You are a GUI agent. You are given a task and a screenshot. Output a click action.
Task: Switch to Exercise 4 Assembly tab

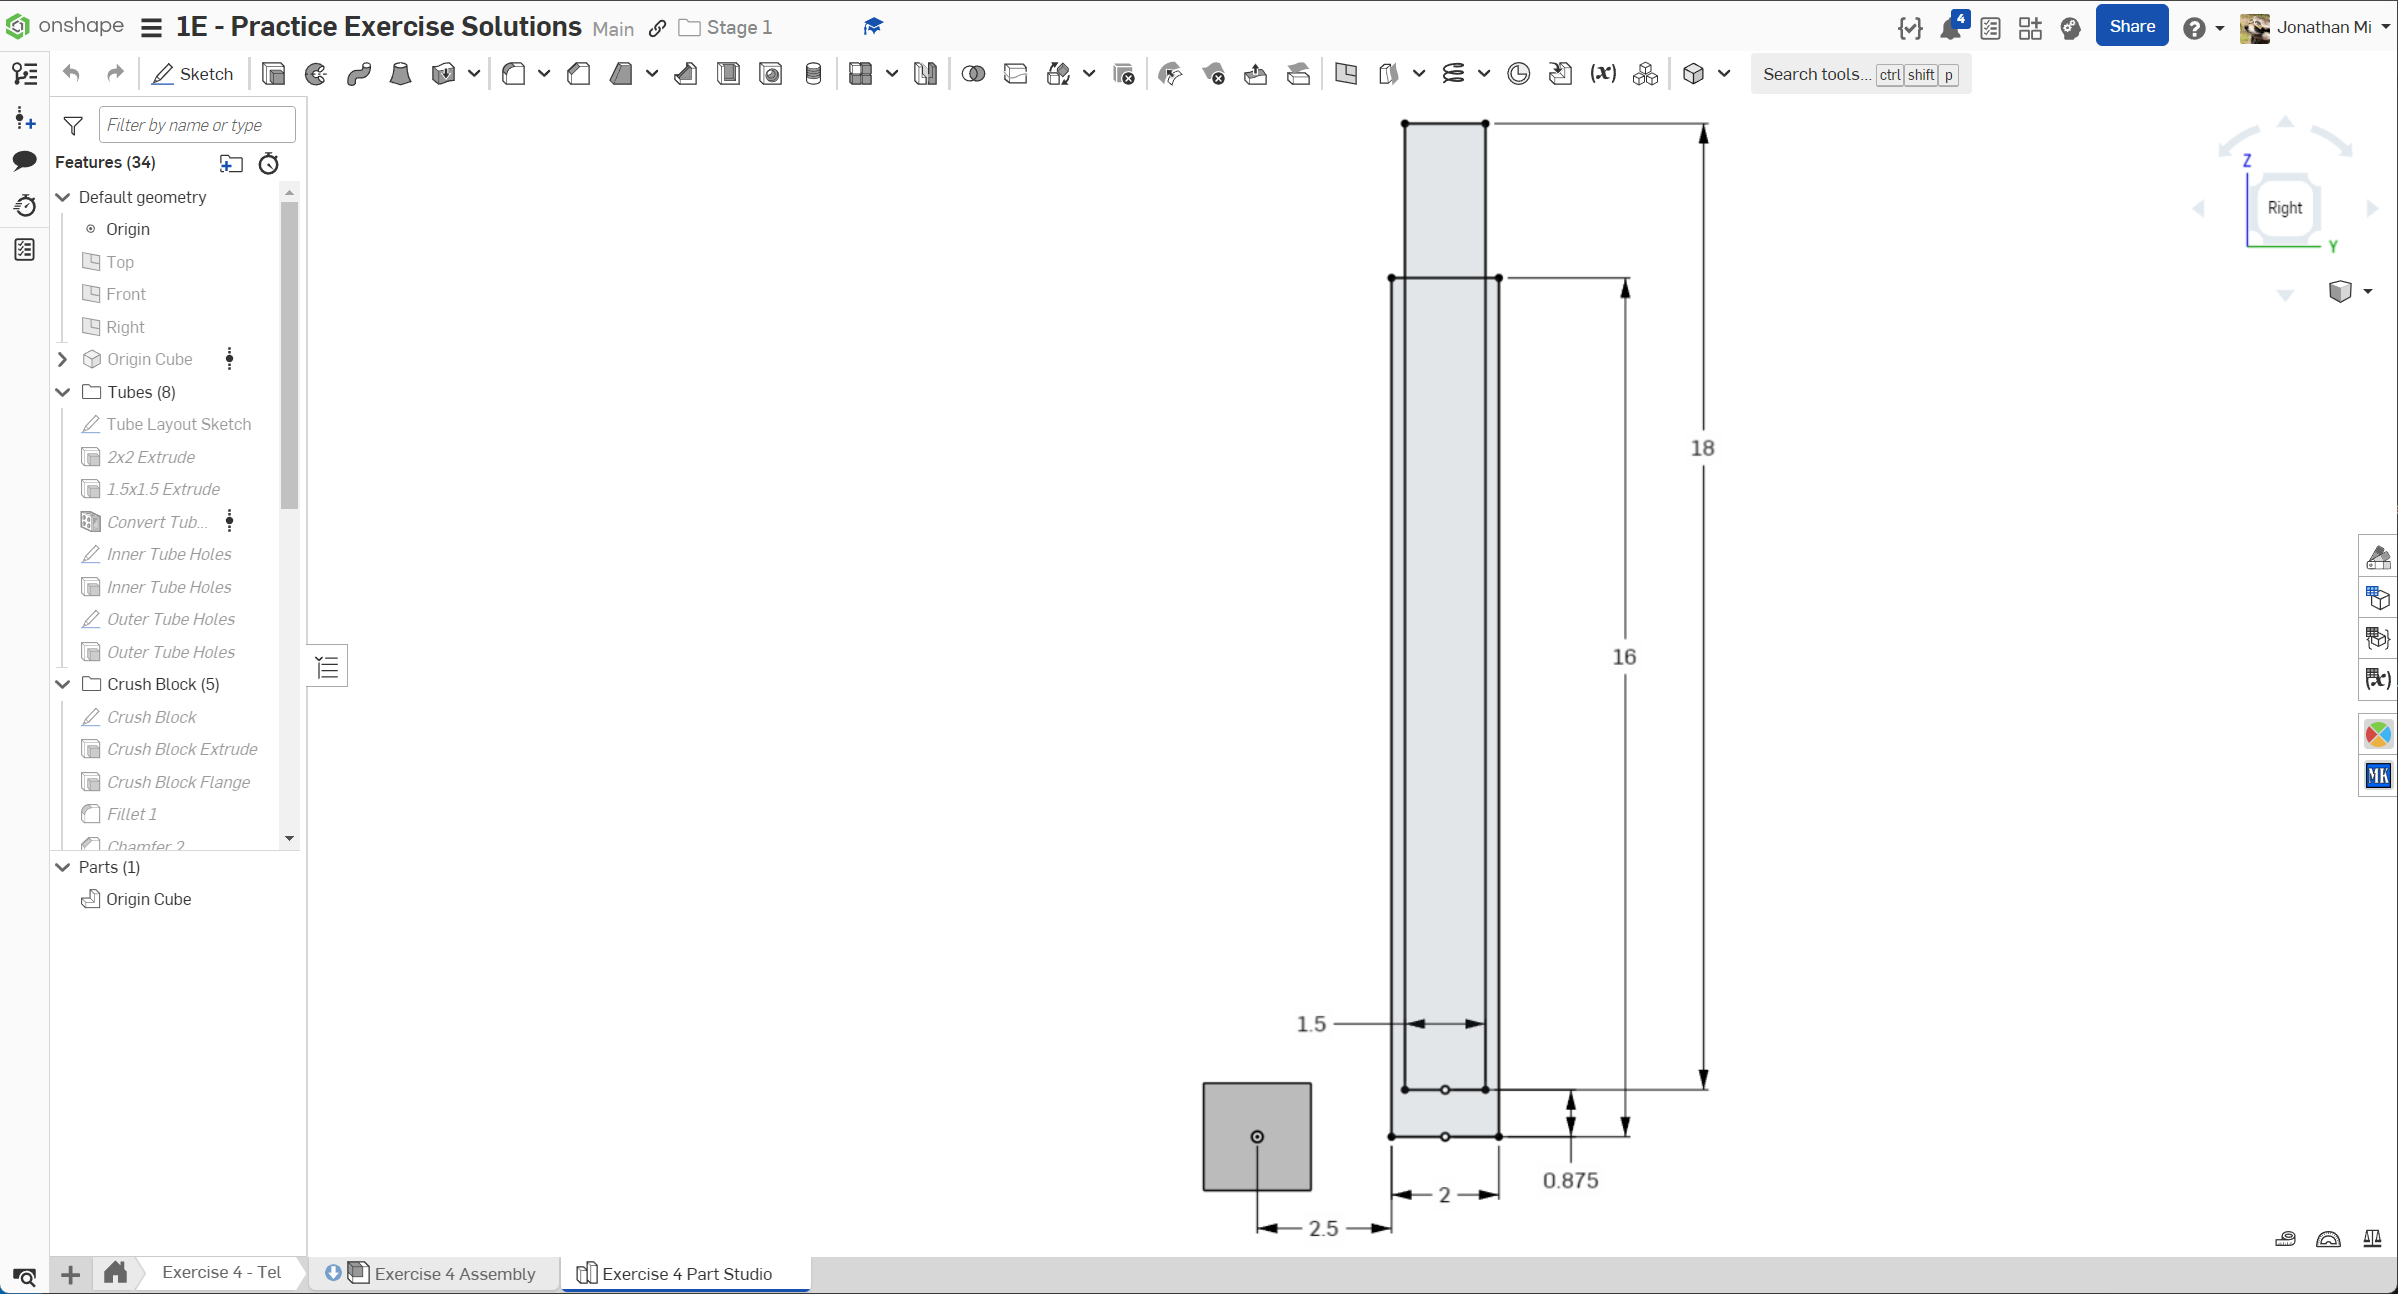pyautogui.click(x=454, y=1273)
